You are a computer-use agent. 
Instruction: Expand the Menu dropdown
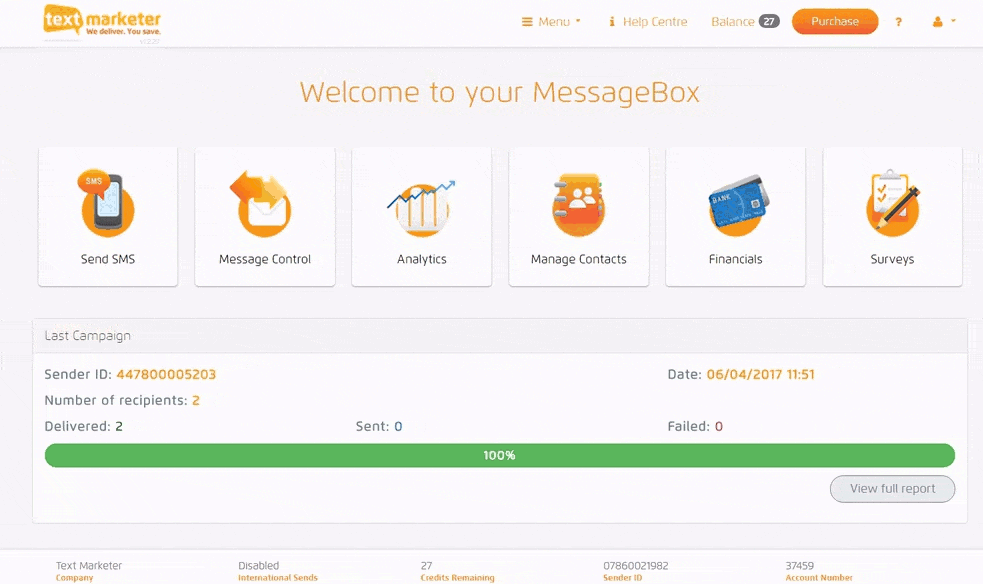(551, 22)
